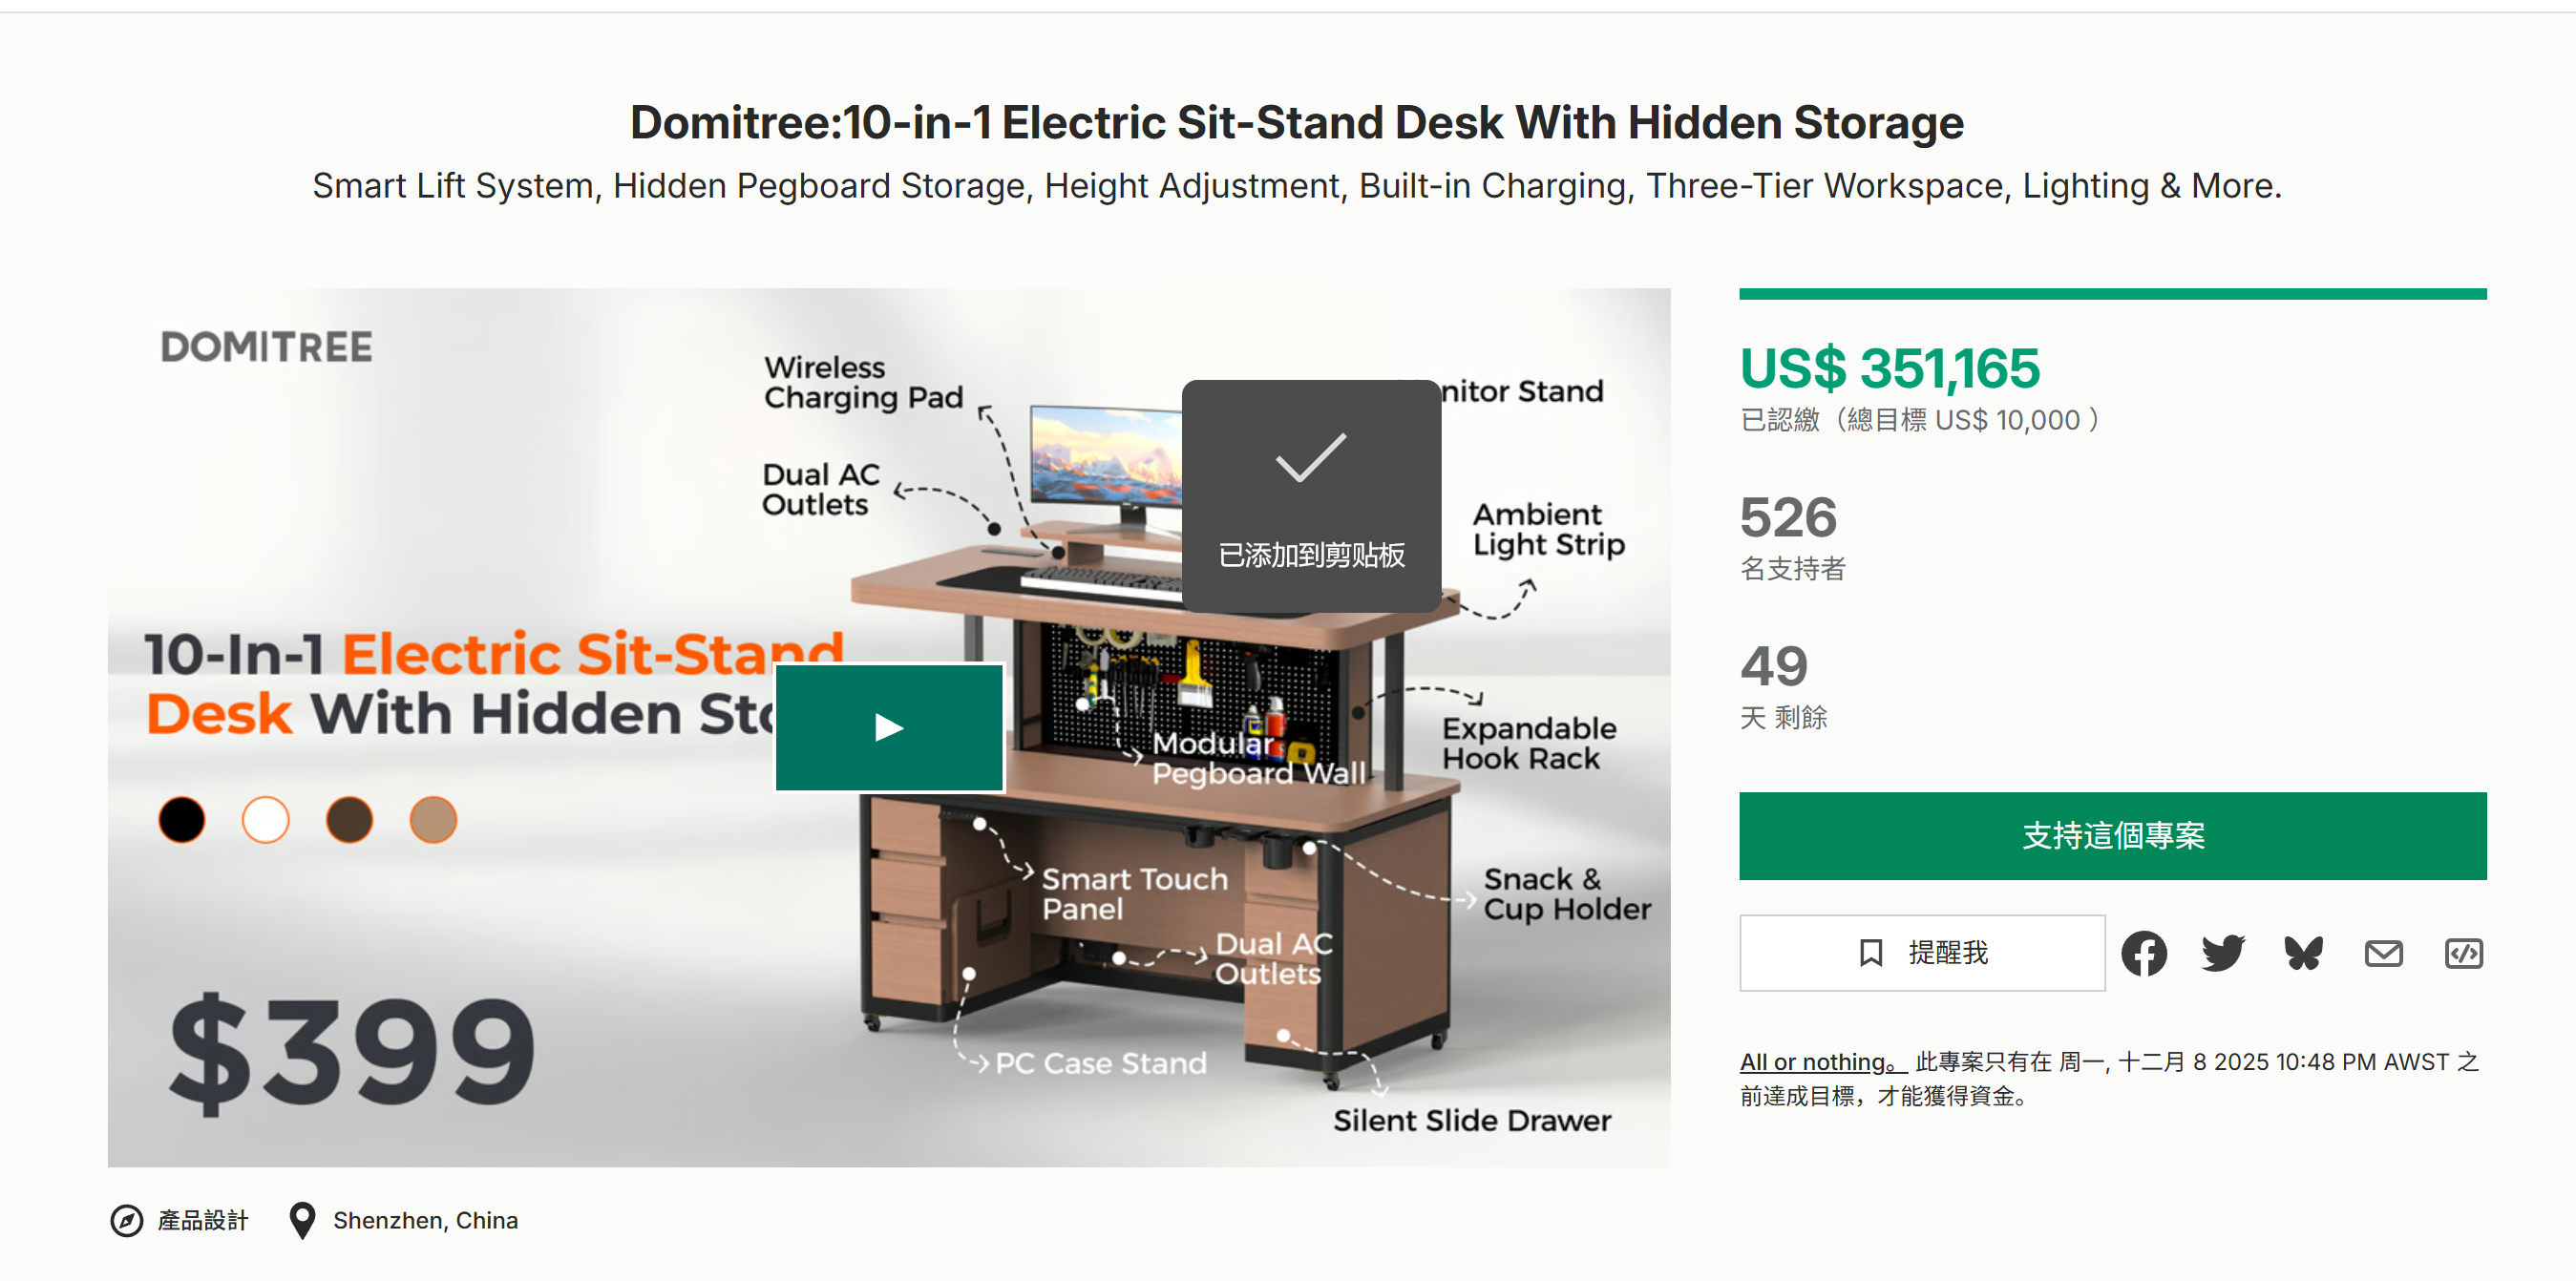
Task: Select the light tan color swatch
Action: pos(433,820)
